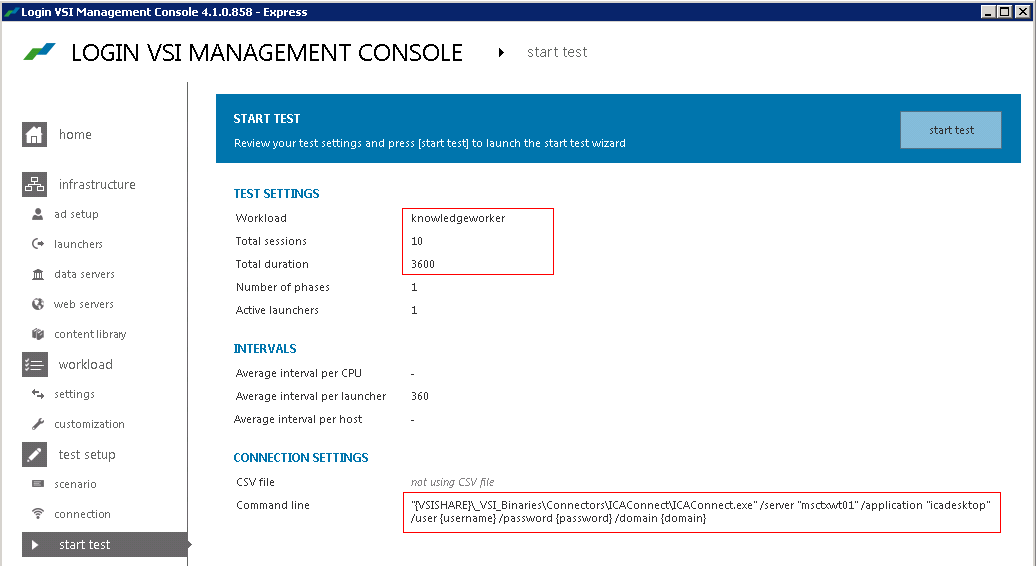The width and height of the screenshot is (1036, 566).
Task: Open connection page
Action: (x=82, y=514)
